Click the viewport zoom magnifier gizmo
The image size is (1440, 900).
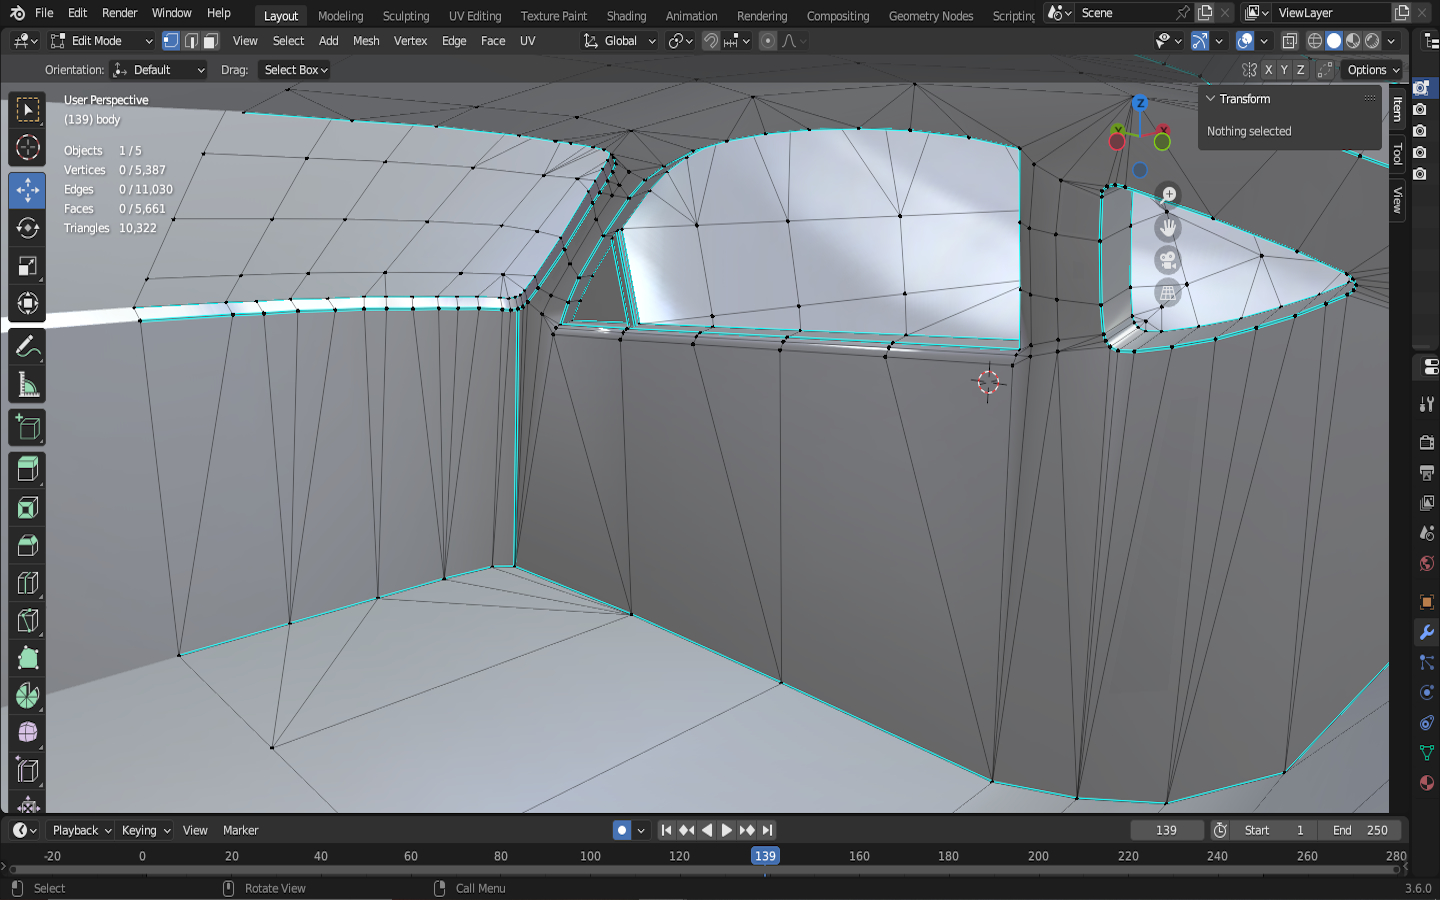(1168, 195)
